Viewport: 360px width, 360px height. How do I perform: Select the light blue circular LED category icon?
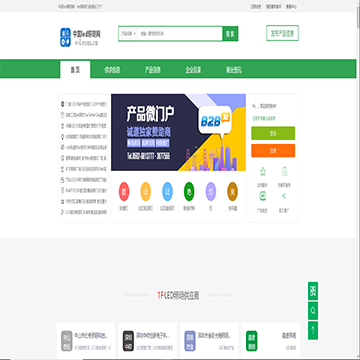point(167,191)
